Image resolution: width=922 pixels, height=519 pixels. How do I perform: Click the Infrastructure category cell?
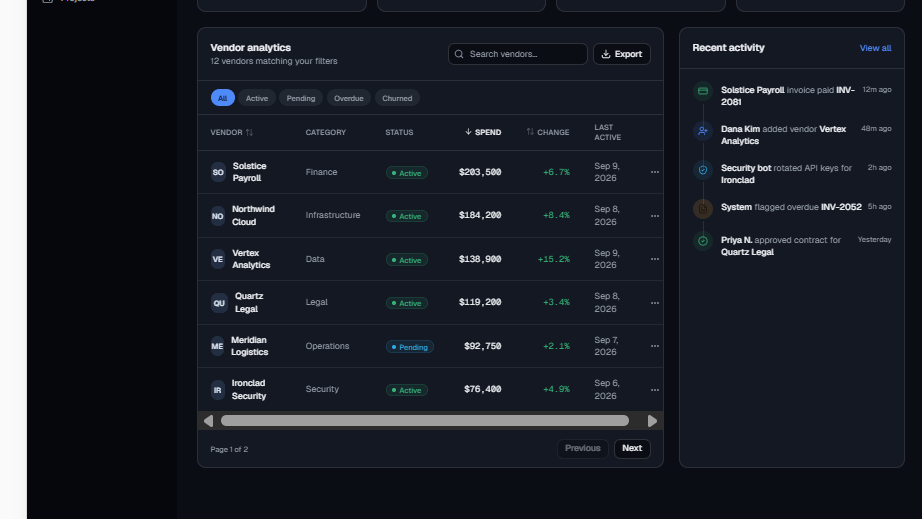click(333, 215)
